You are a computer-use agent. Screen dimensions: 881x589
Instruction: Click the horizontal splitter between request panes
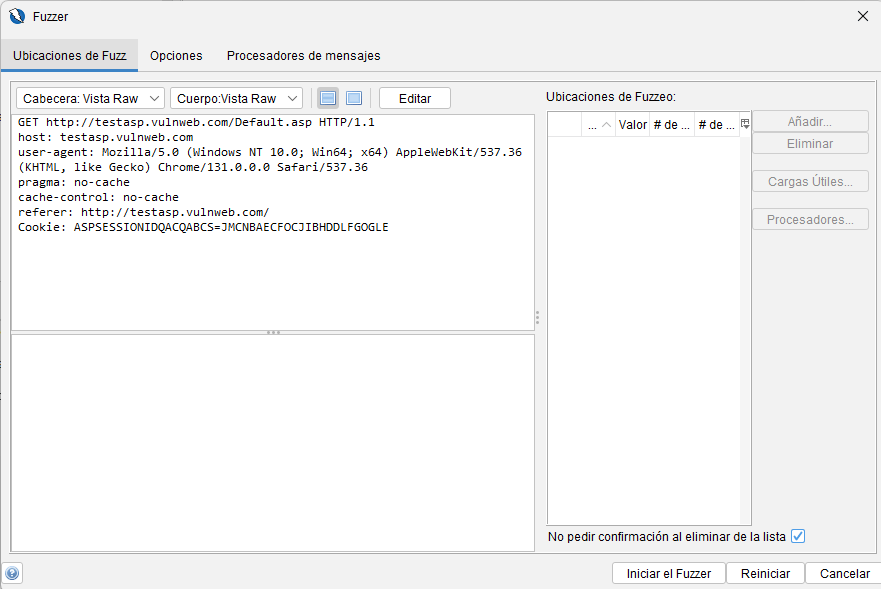pyautogui.click(x=273, y=332)
